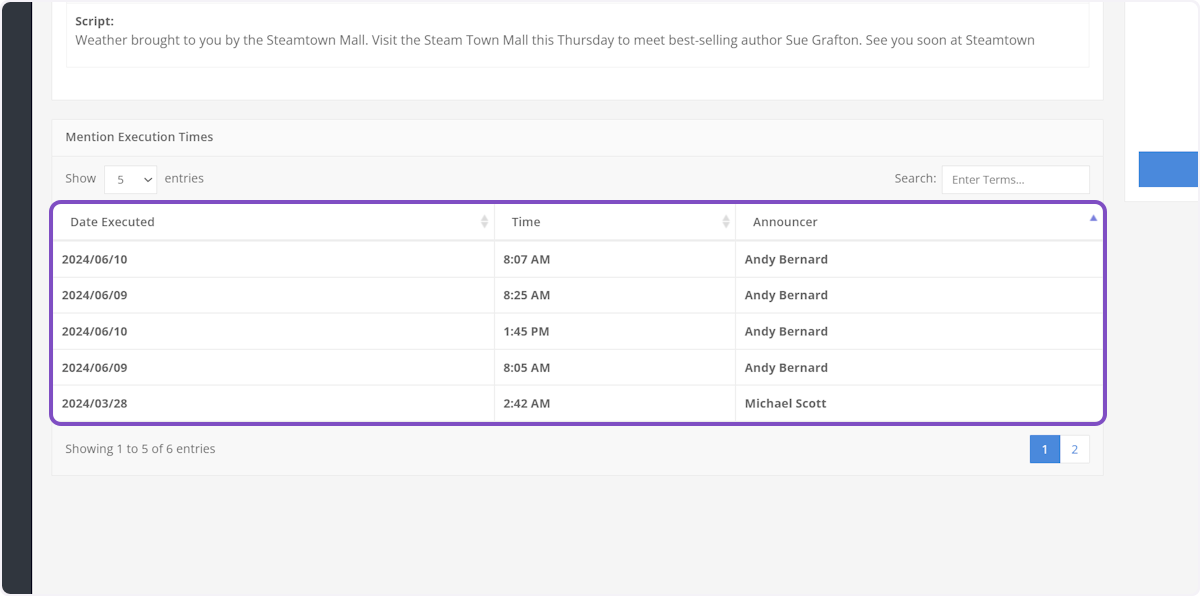
Task: Select the 8:07 AM time cell
Action: [526, 260]
